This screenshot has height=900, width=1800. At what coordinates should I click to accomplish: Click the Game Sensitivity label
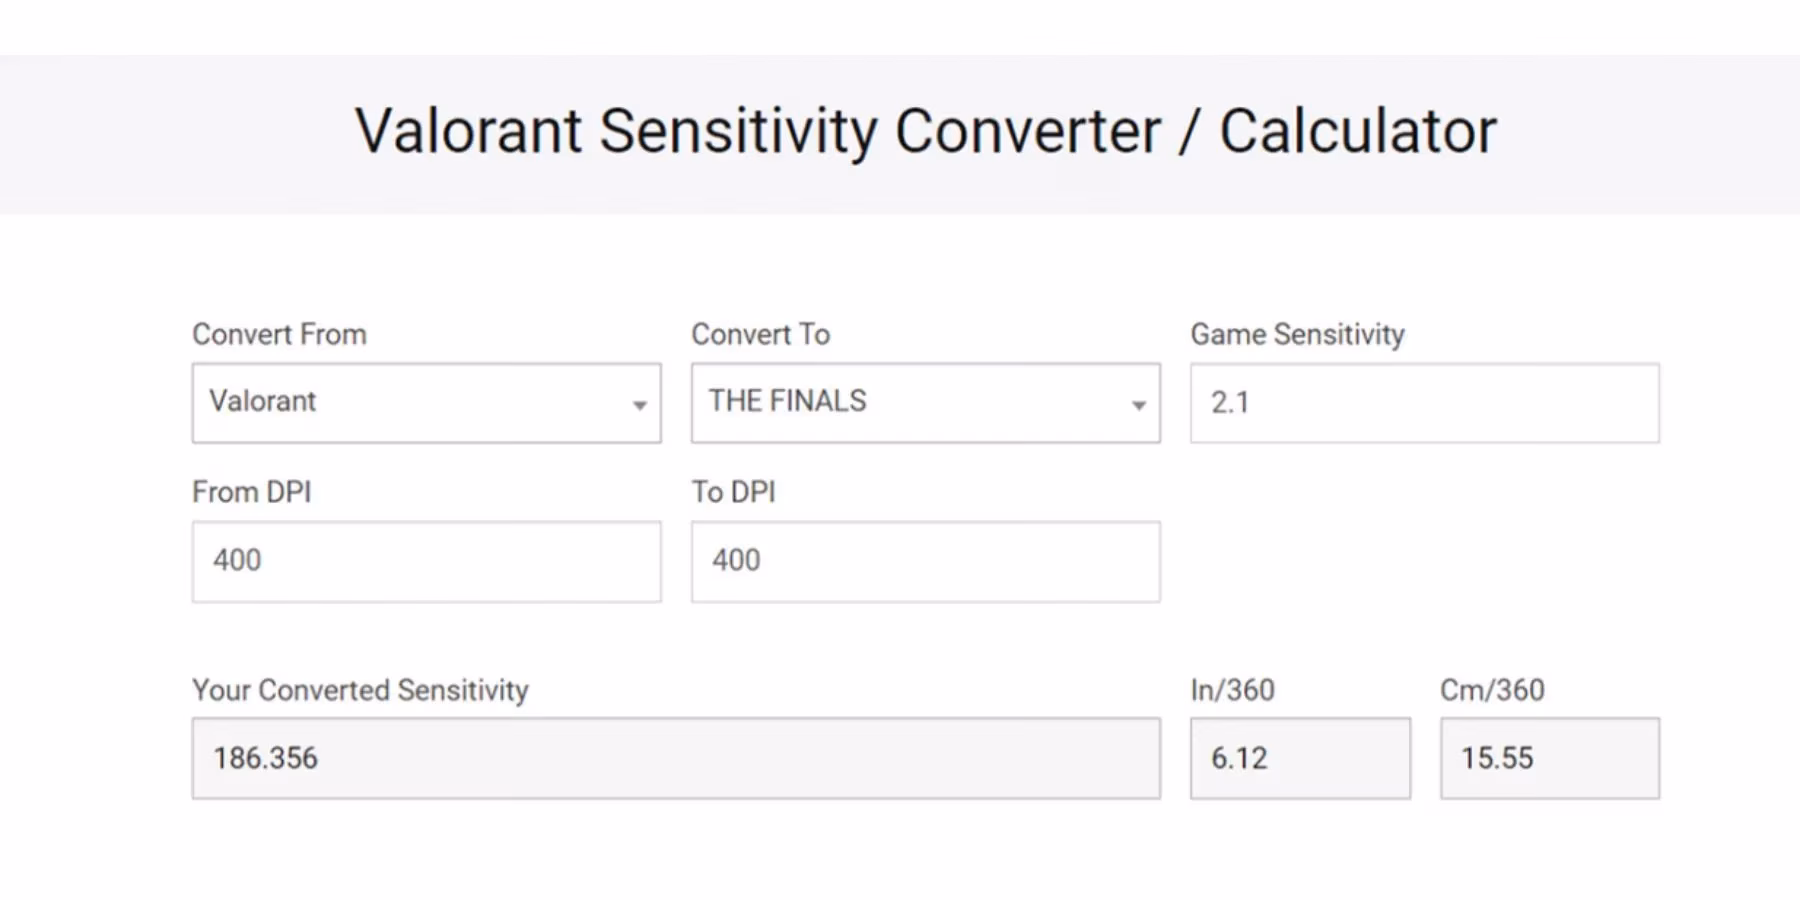pos(1297,334)
